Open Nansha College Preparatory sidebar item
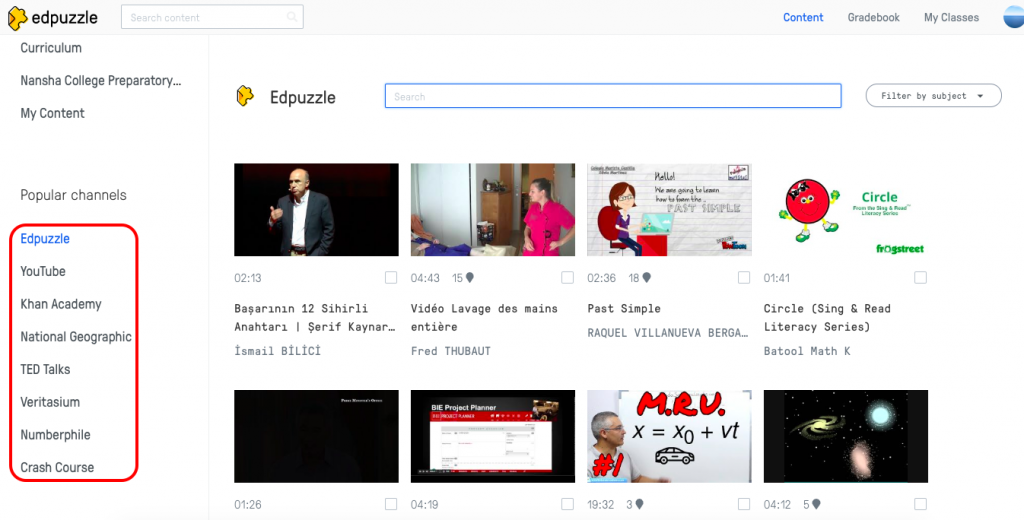The width and height of the screenshot is (1024, 520). (x=101, y=80)
